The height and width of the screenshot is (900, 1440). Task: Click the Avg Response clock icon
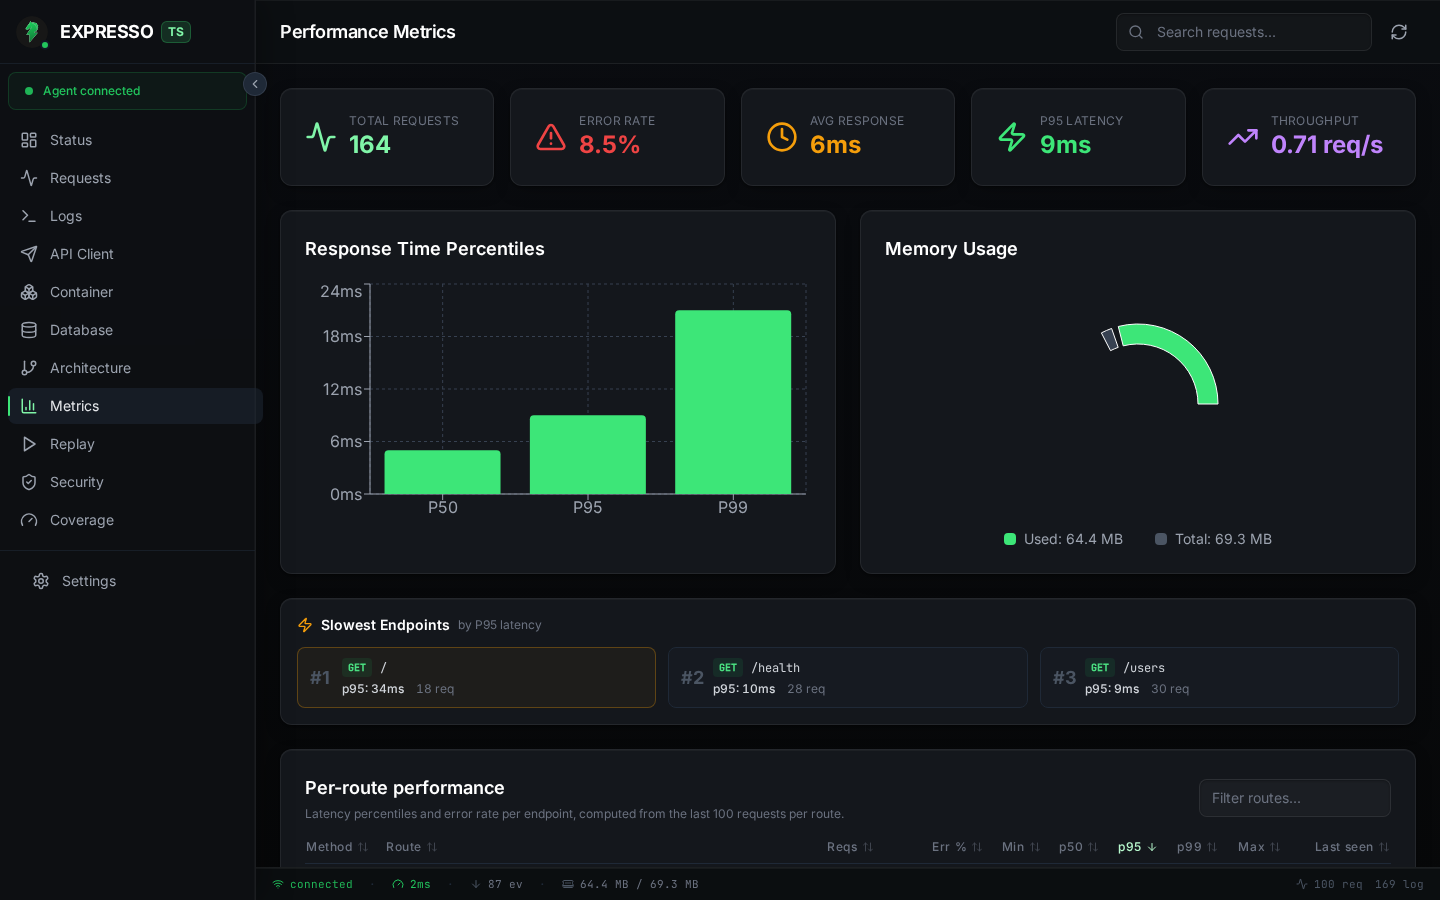pos(782,137)
